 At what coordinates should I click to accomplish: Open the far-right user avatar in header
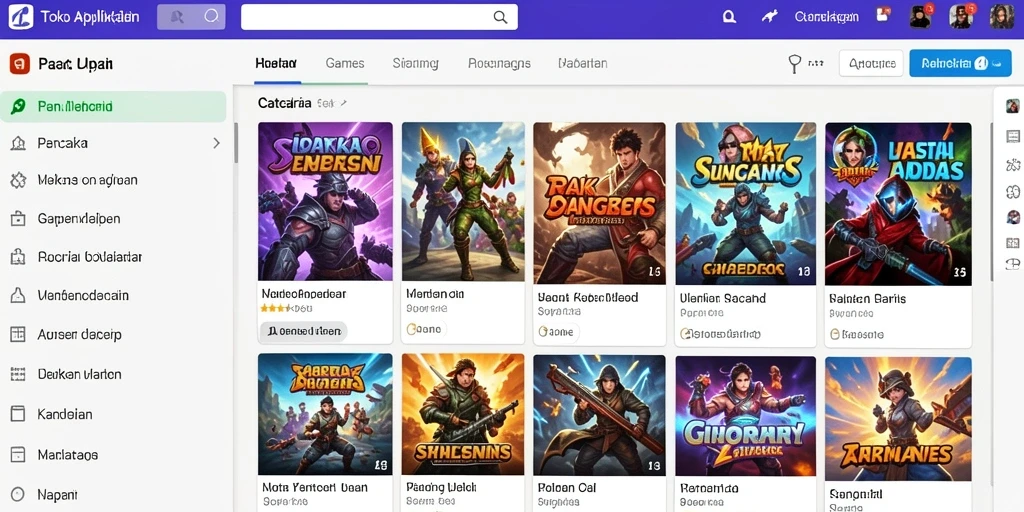(x=1001, y=17)
